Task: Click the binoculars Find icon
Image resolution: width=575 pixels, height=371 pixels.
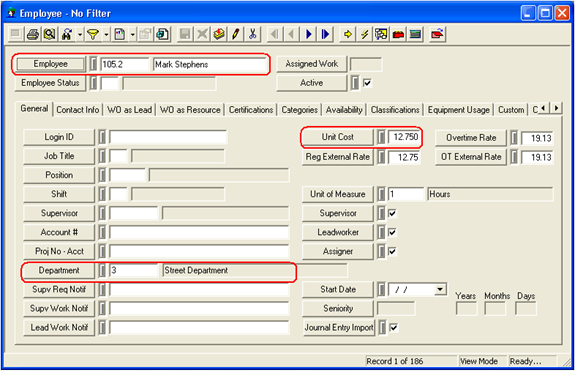Action: pos(66,34)
